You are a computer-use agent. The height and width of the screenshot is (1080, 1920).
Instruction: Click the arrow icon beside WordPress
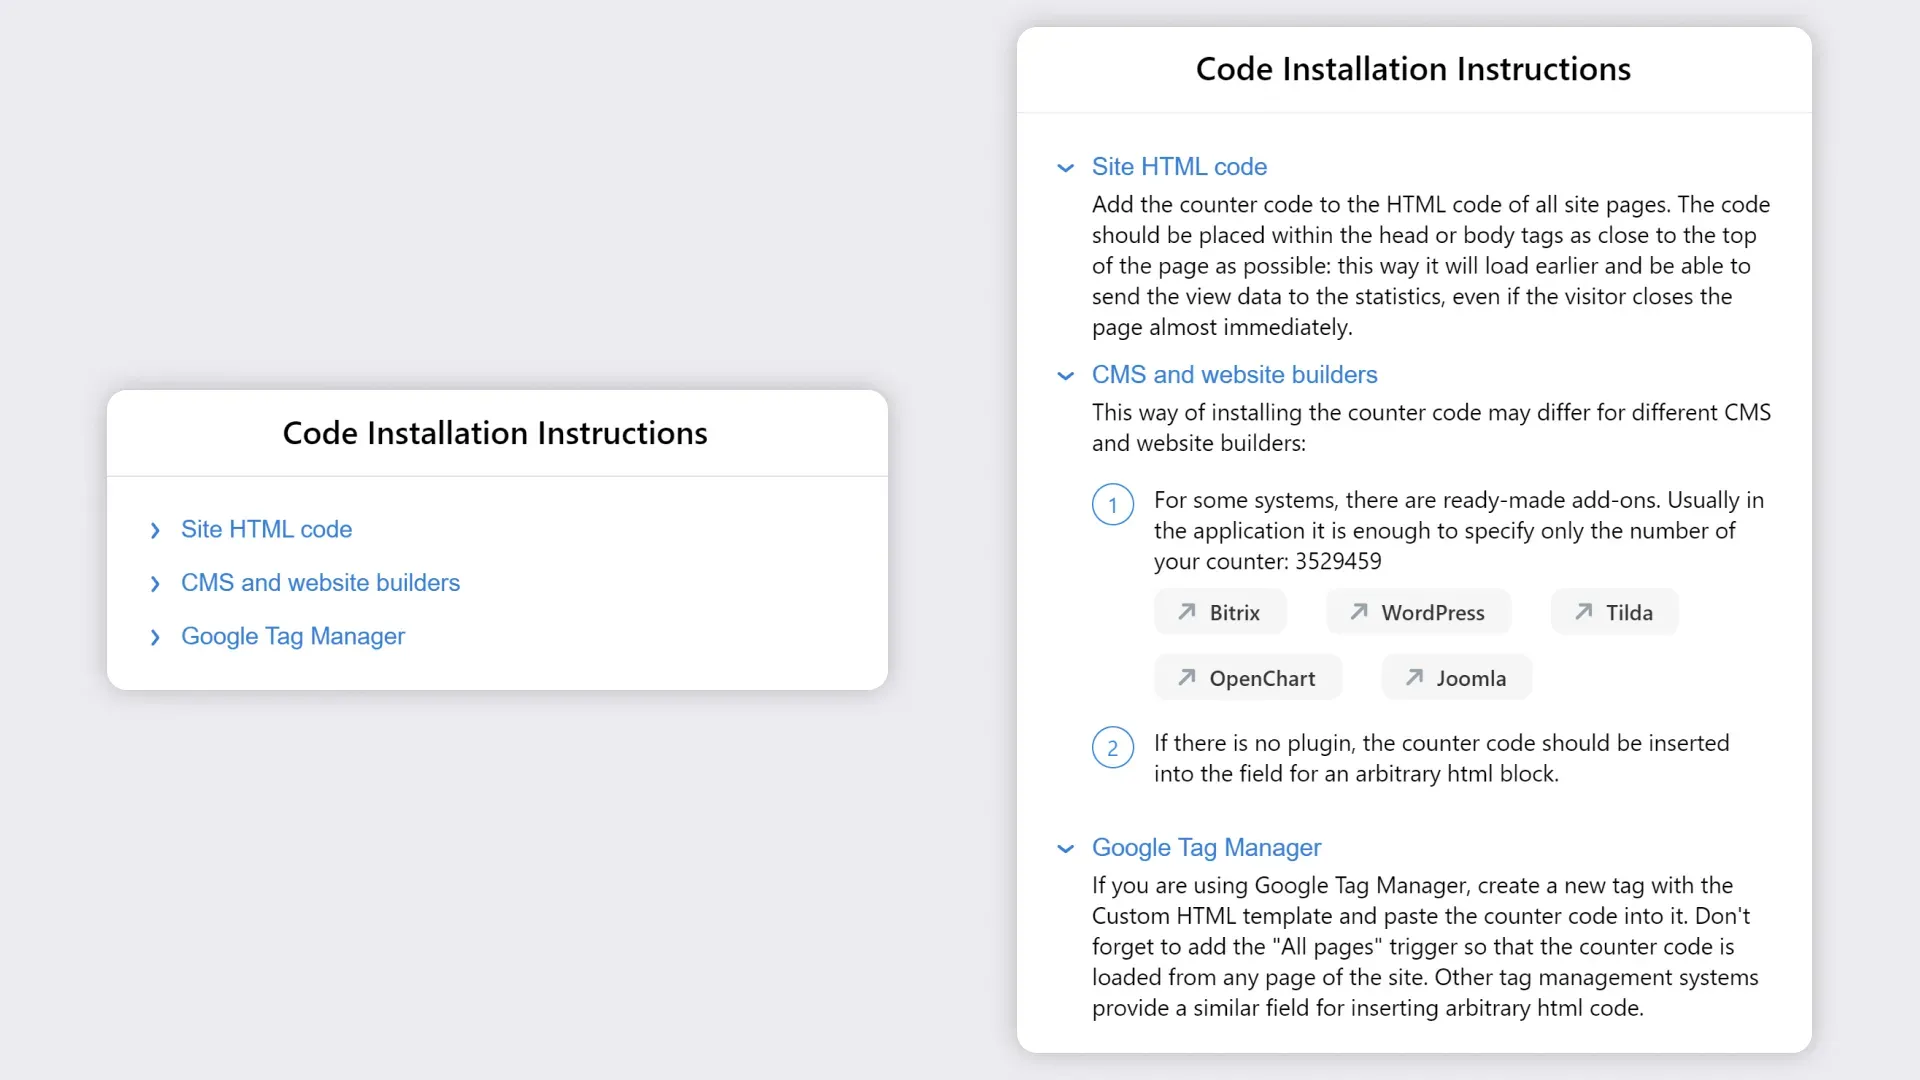[x=1359, y=612]
